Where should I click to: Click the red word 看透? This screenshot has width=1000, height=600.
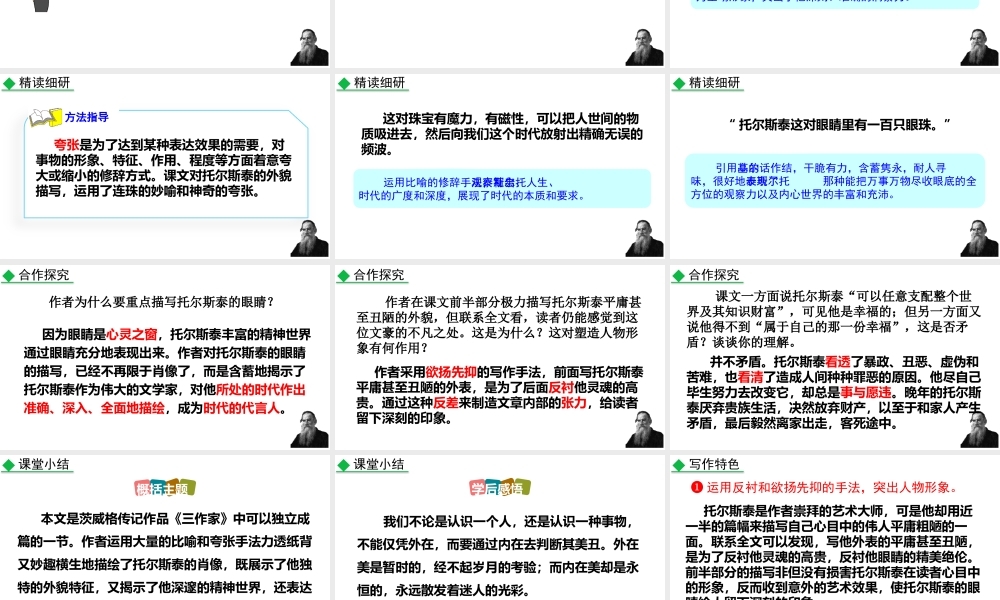838,362
